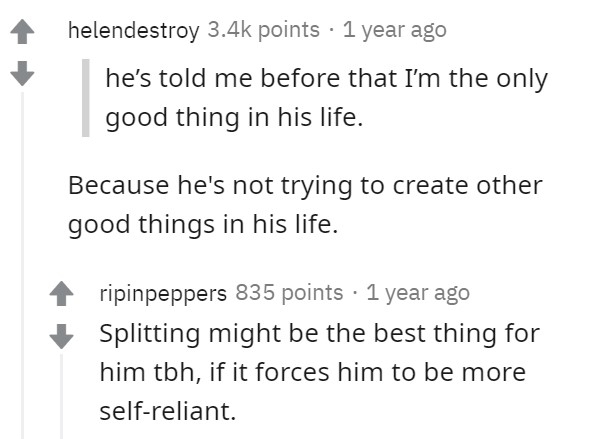
Task: Downvote helendestroy's comment
Action: point(22,73)
